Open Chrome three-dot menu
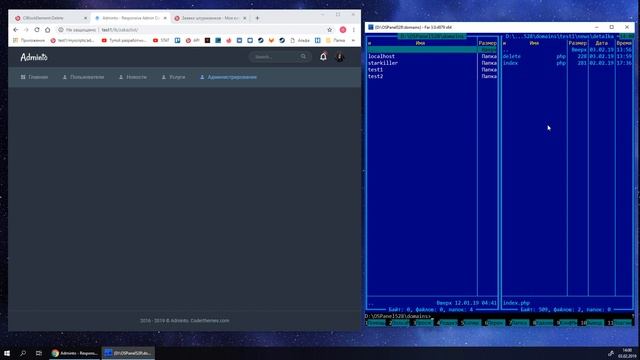Screen dimensions: 640x360 tap(353, 30)
